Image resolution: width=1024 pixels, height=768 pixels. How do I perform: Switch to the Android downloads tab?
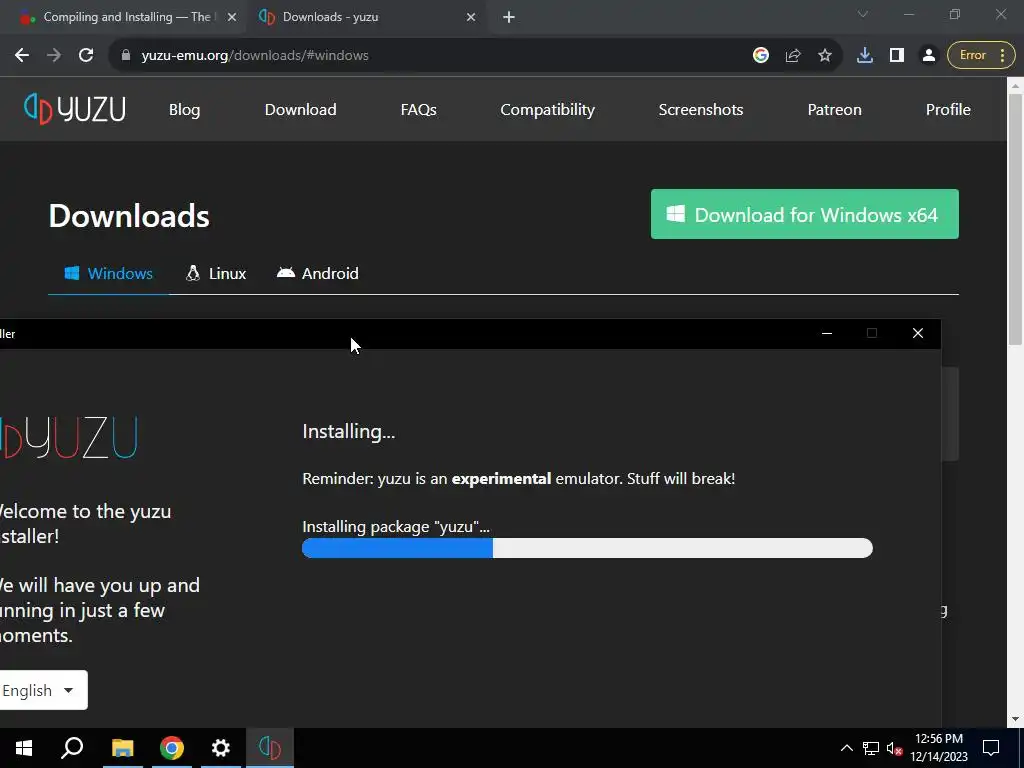tap(318, 274)
